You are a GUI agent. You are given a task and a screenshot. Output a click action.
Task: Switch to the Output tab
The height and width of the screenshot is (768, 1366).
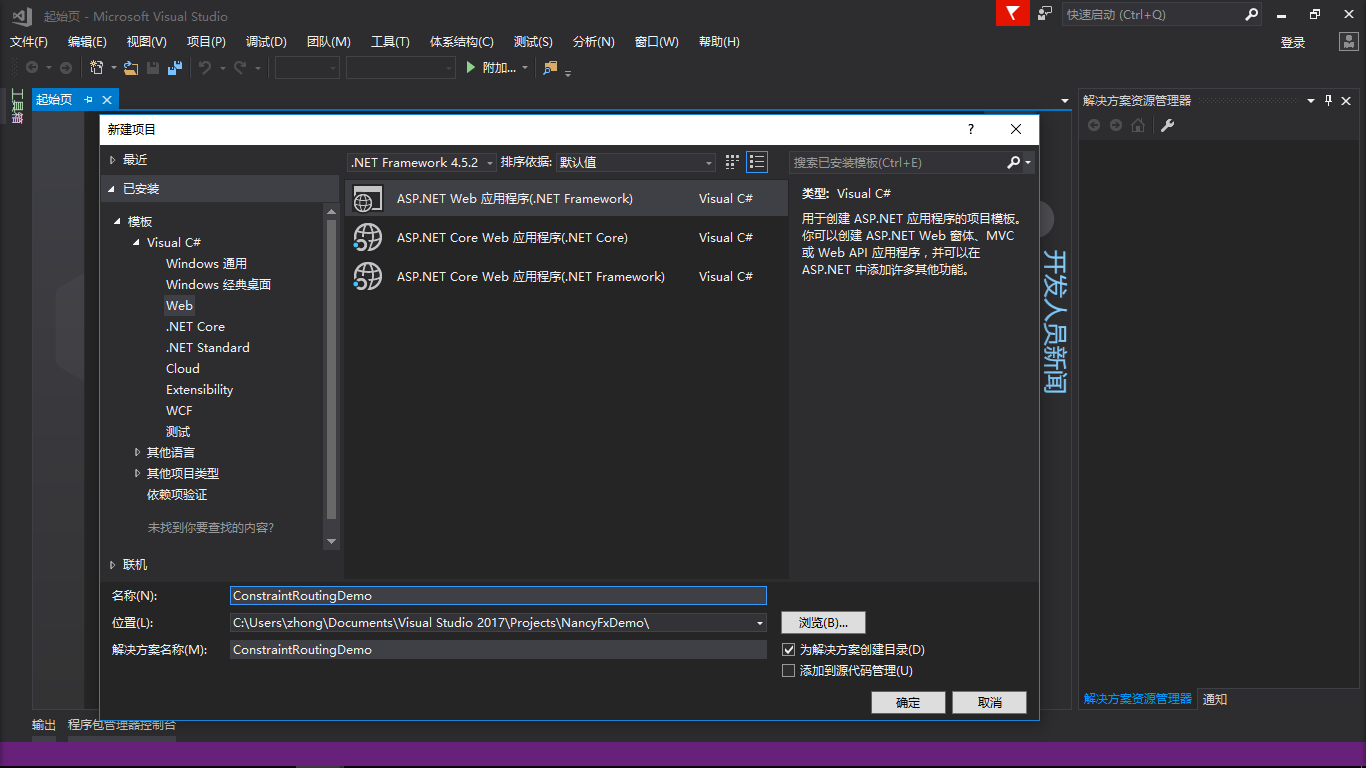[44, 725]
